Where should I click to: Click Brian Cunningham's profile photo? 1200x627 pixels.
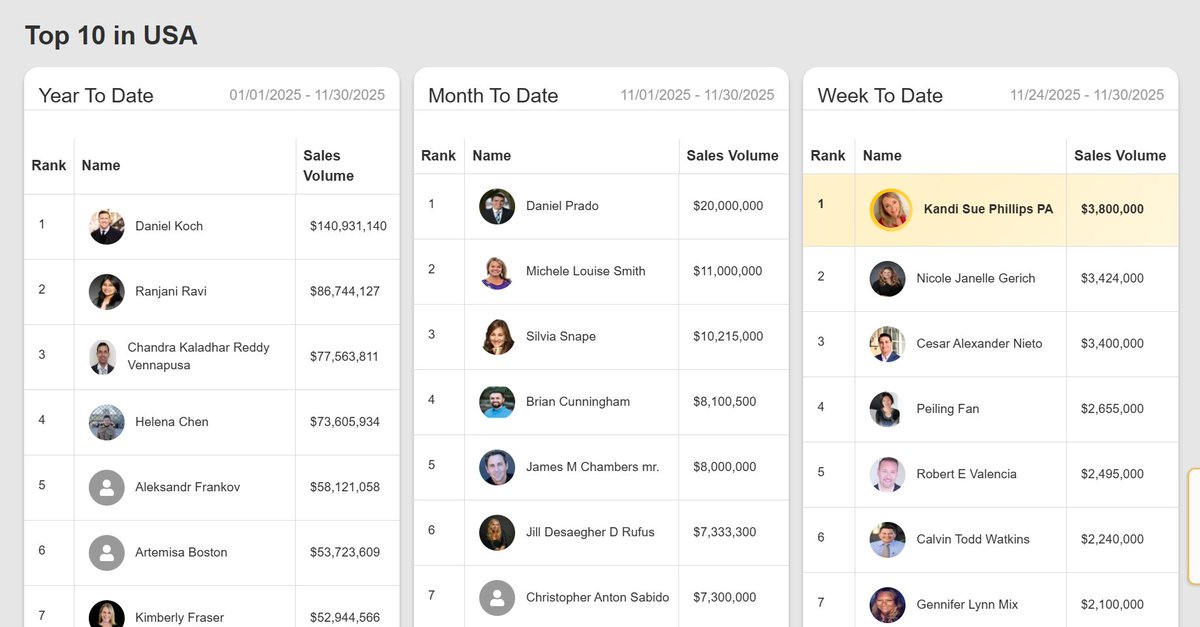pyautogui.click(x=497, y=402)
